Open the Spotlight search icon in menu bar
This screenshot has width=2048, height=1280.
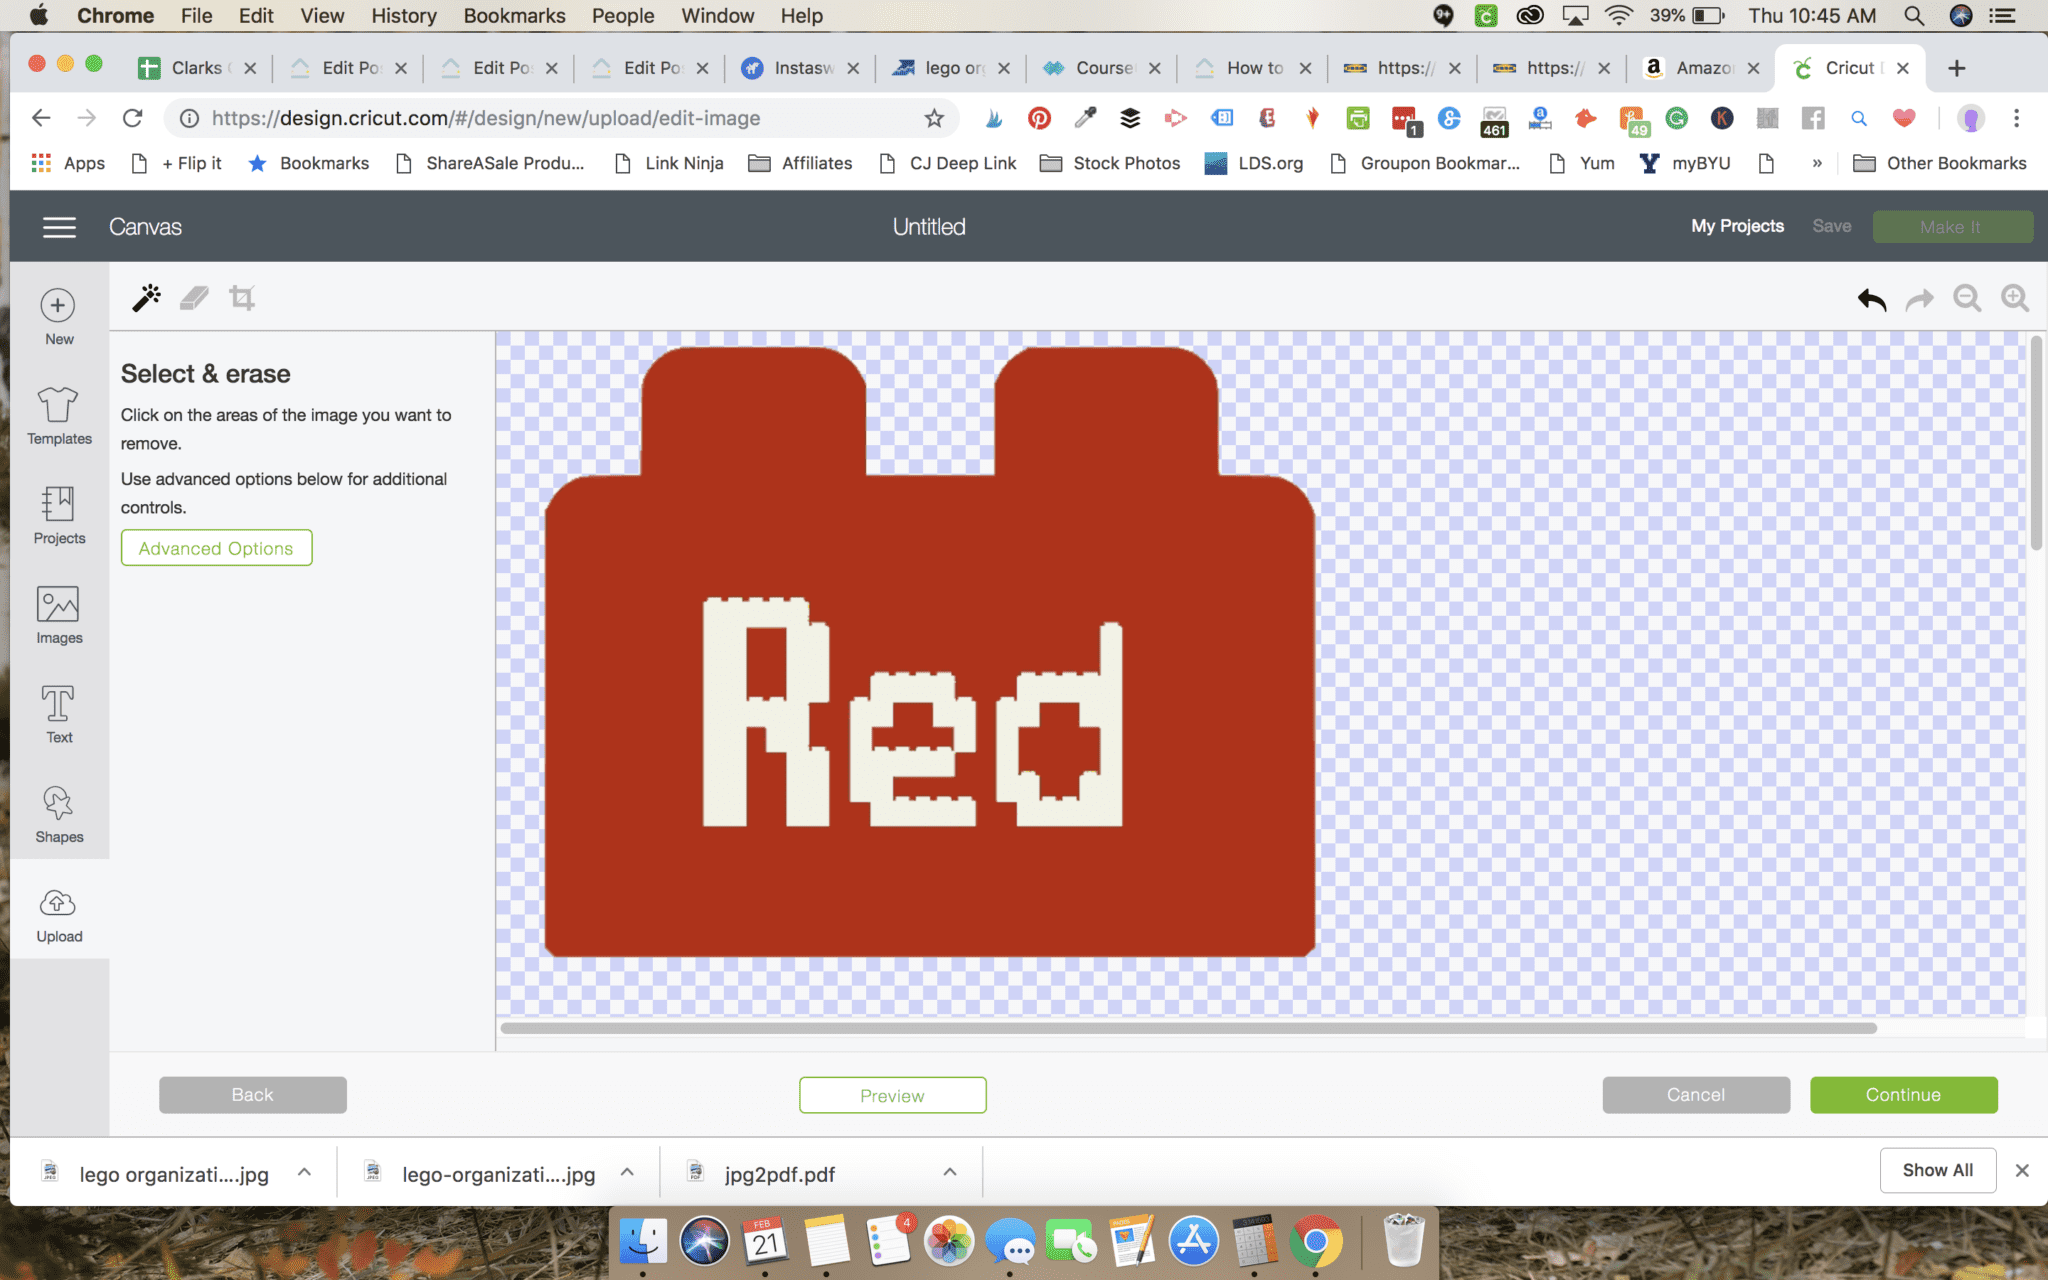pyautogui.click(x=1914, y=16)
